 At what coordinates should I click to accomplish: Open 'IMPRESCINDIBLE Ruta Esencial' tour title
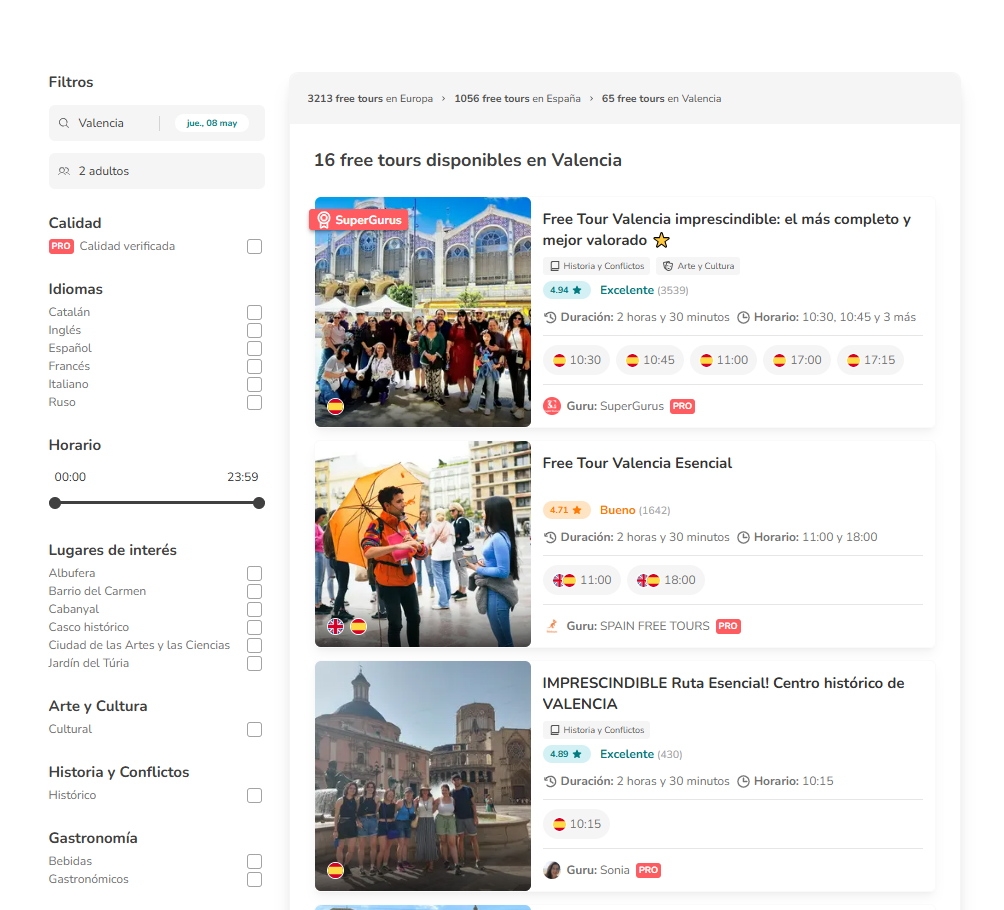tap(724, 693)
